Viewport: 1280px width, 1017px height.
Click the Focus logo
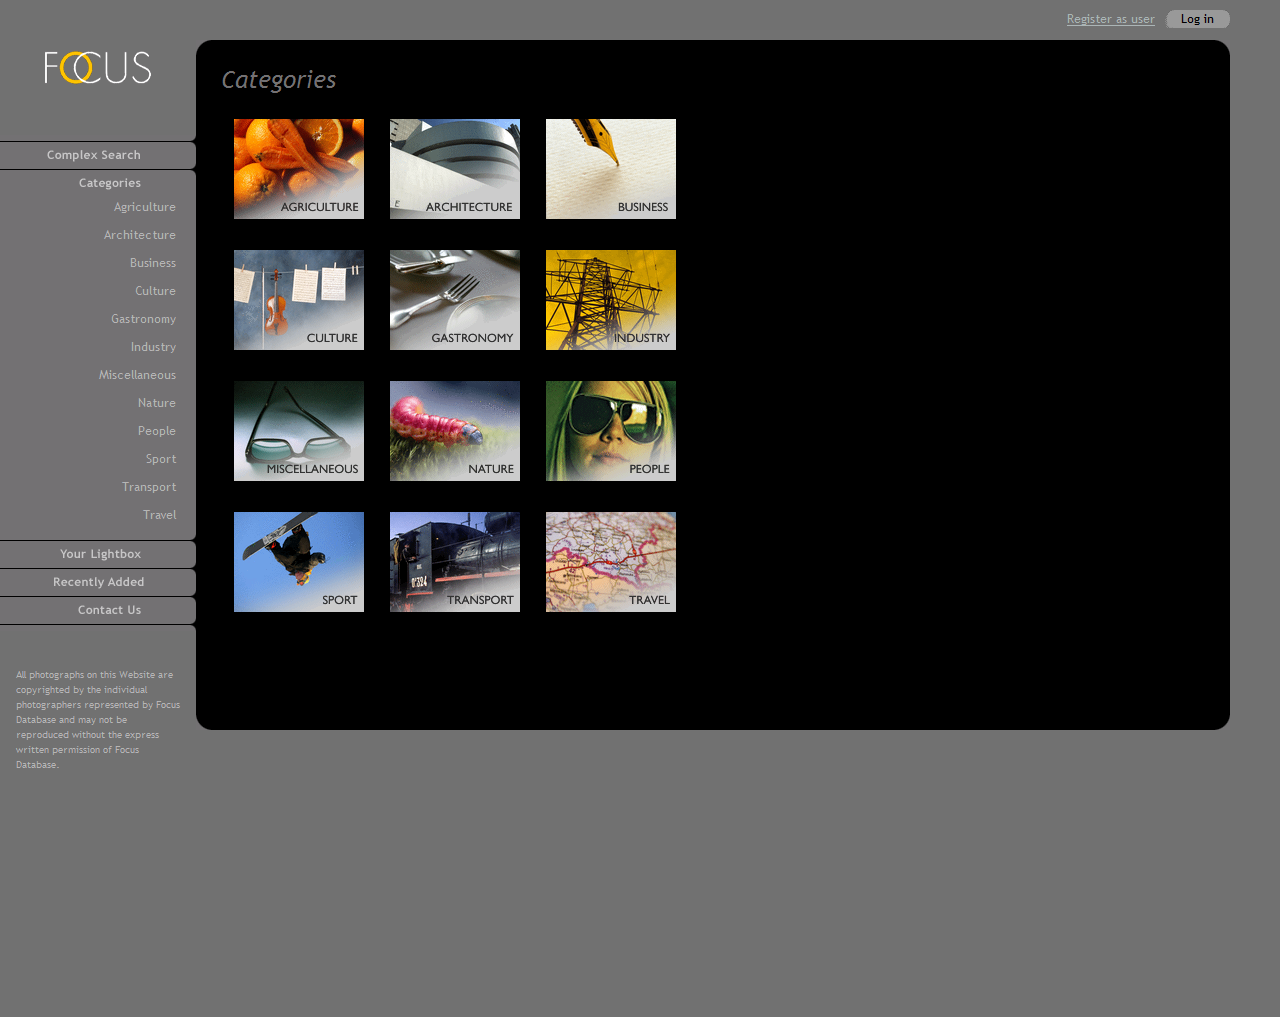pos(98,68)
